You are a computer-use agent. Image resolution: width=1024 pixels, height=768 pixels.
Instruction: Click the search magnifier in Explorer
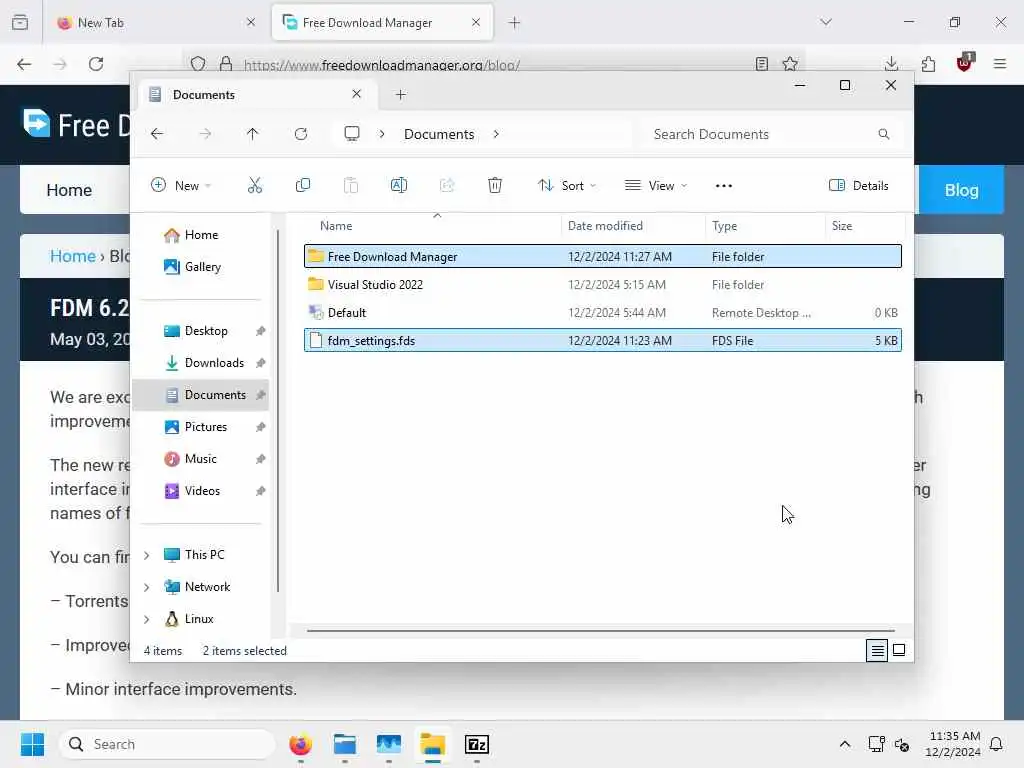coord(884,134)
